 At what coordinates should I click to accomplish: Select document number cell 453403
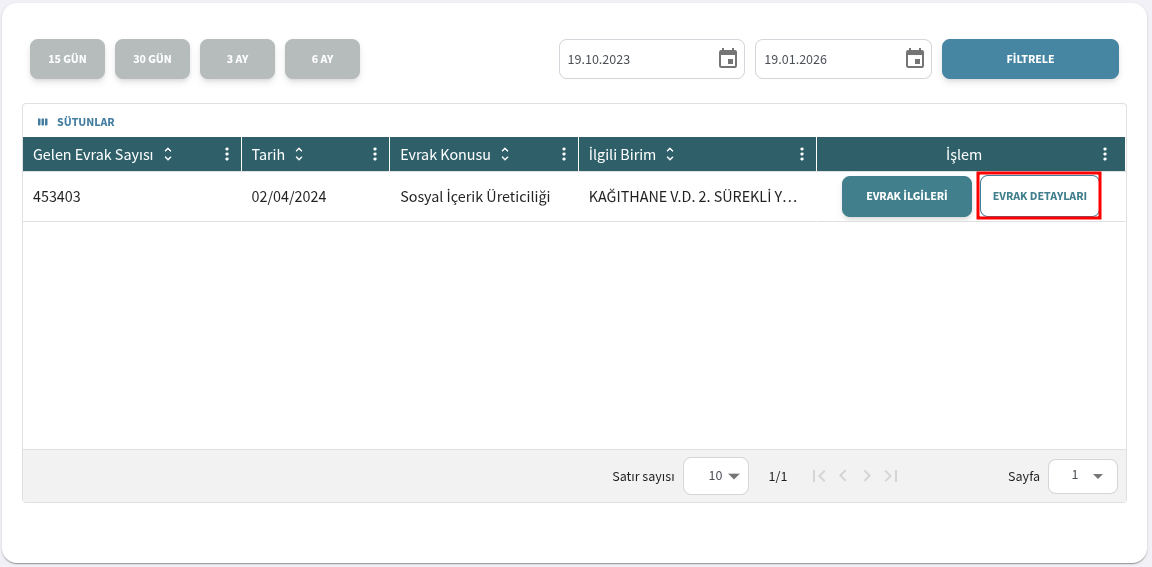click(x=132, y=197)
